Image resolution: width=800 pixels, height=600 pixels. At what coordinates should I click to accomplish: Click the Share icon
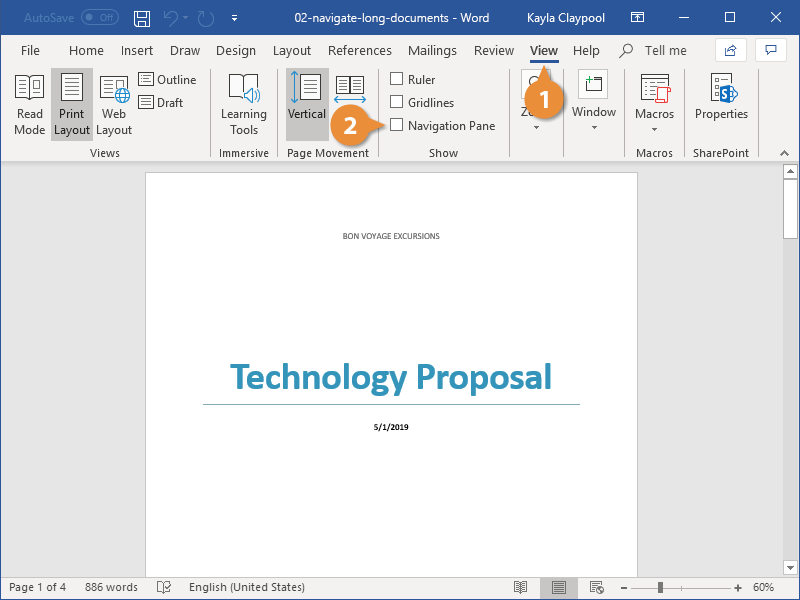coord(731,50)
